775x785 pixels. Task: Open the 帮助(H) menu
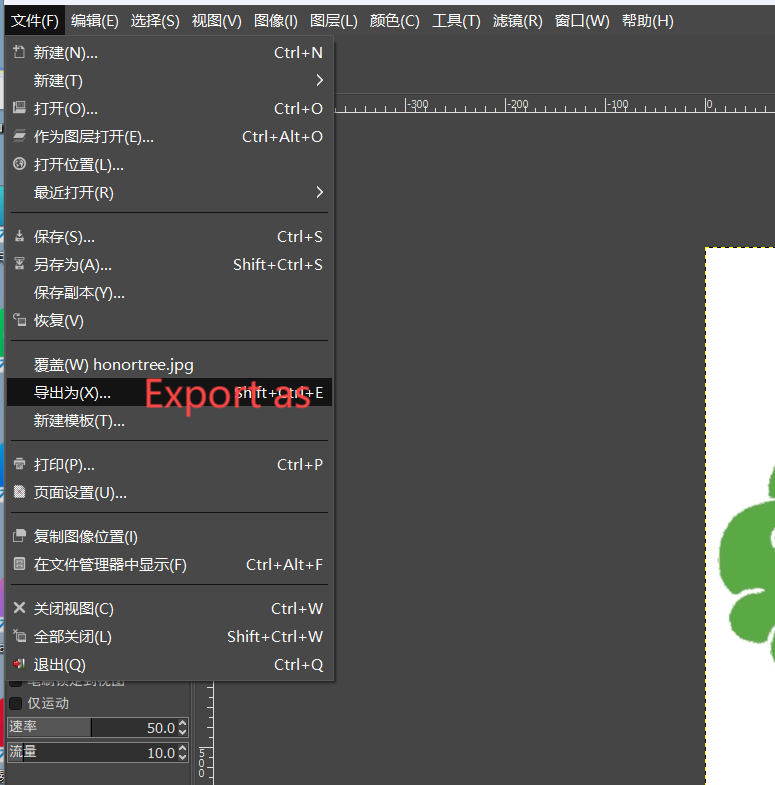coord(647,21)
